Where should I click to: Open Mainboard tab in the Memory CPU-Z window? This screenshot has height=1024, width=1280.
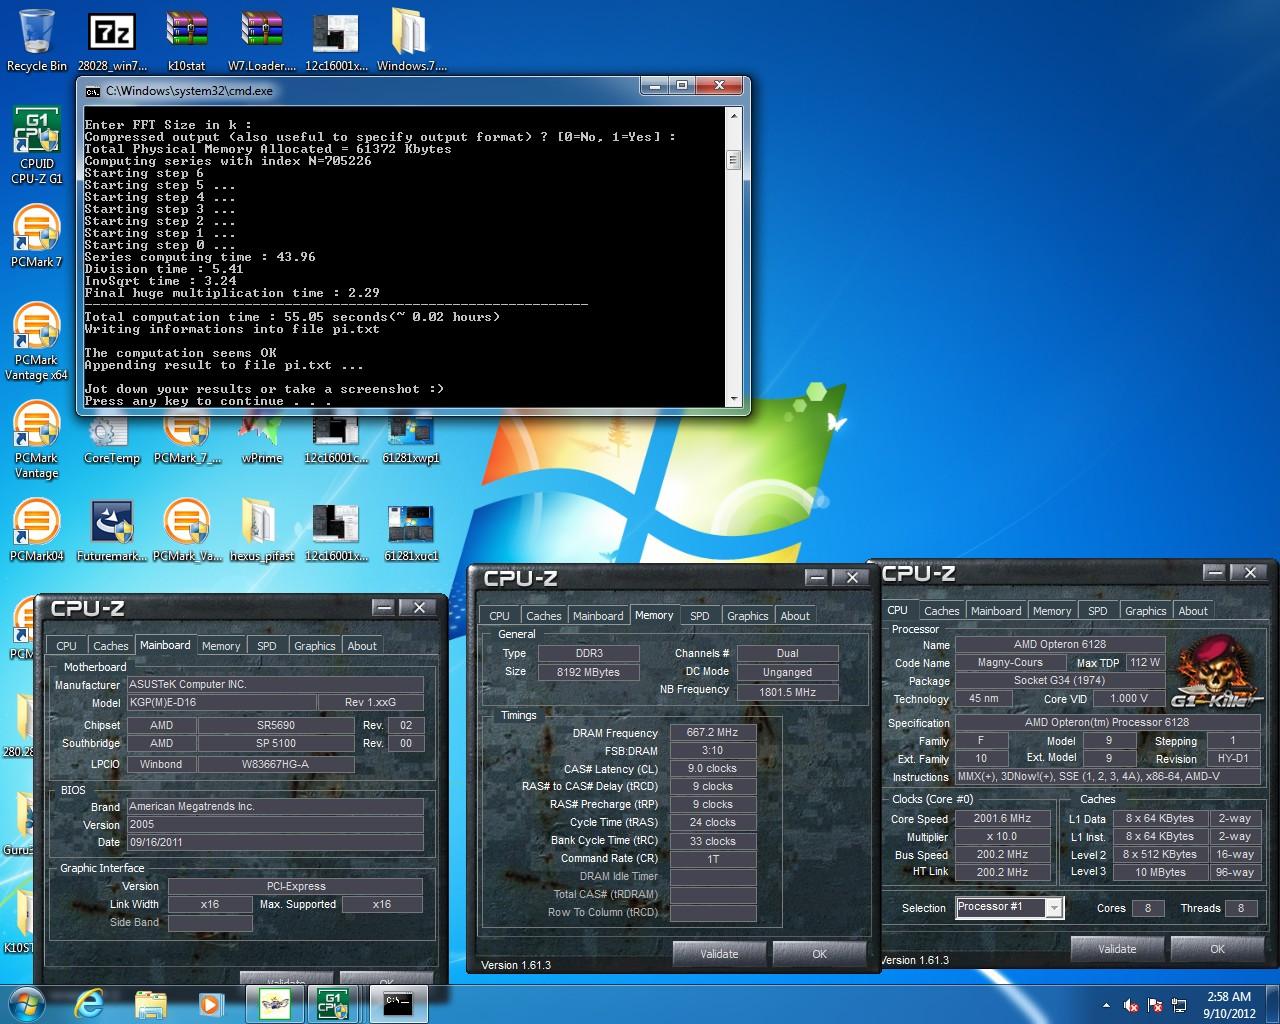tap(598, 616)
